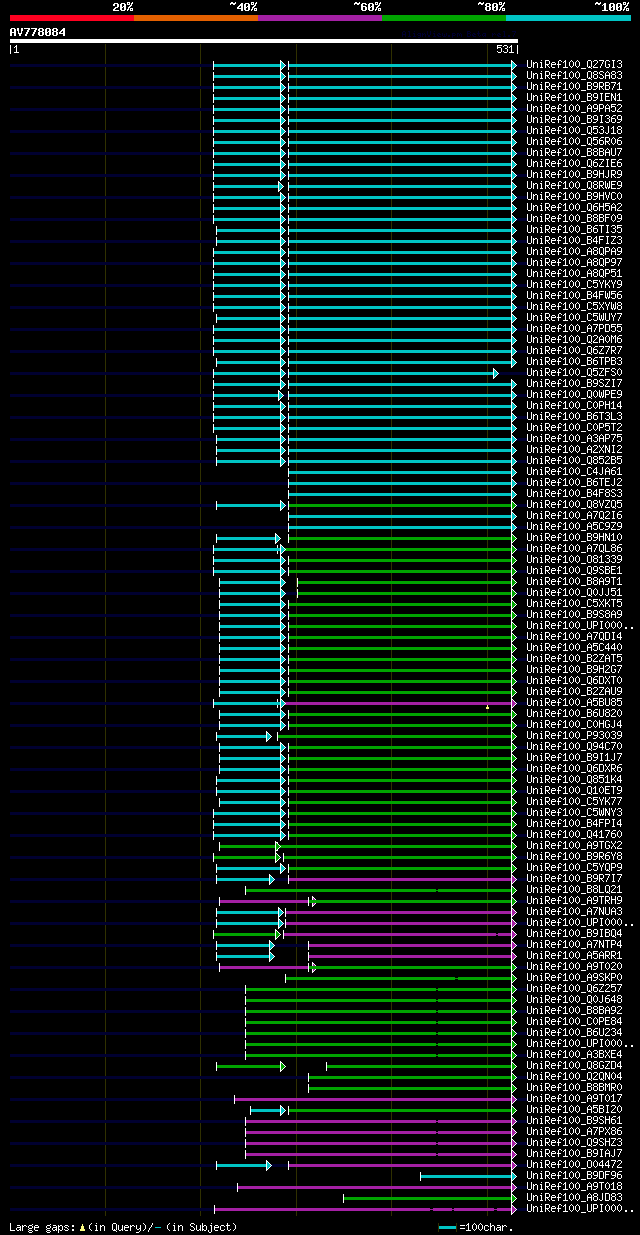The width and height of the screenshot is (640, 1235).
Task: Select the UniRef100_A5C9Z9 label
Action: pyautogui.click(x=574, y=526)
